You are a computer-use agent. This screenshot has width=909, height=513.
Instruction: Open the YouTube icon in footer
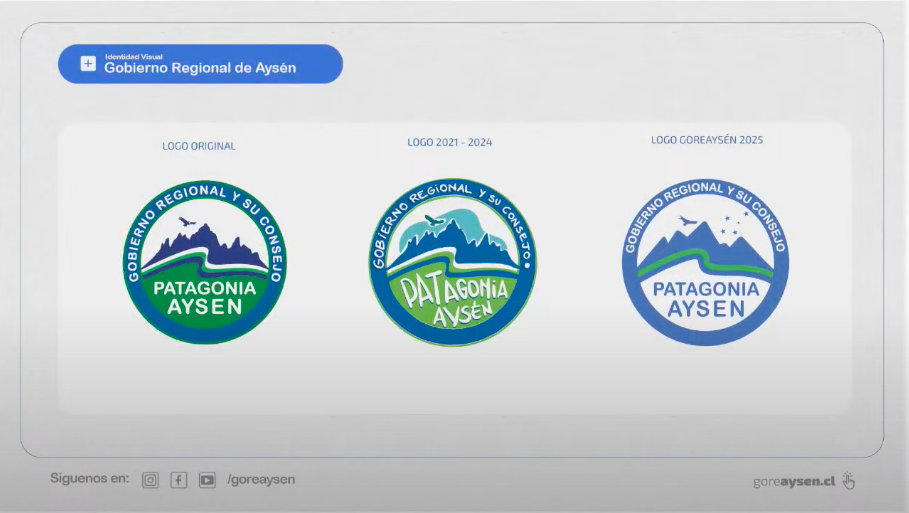[x=207, y=480]
